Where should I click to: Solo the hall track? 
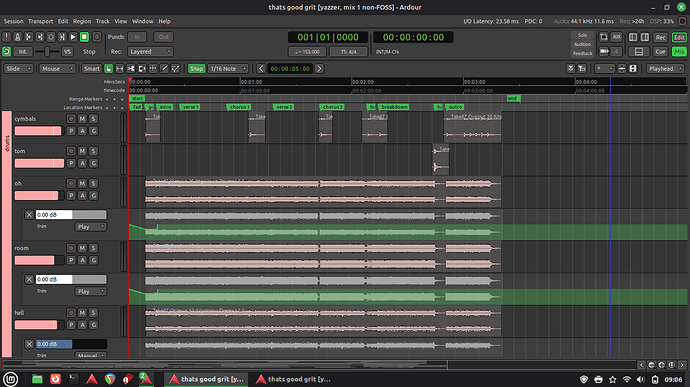[93, 313]
